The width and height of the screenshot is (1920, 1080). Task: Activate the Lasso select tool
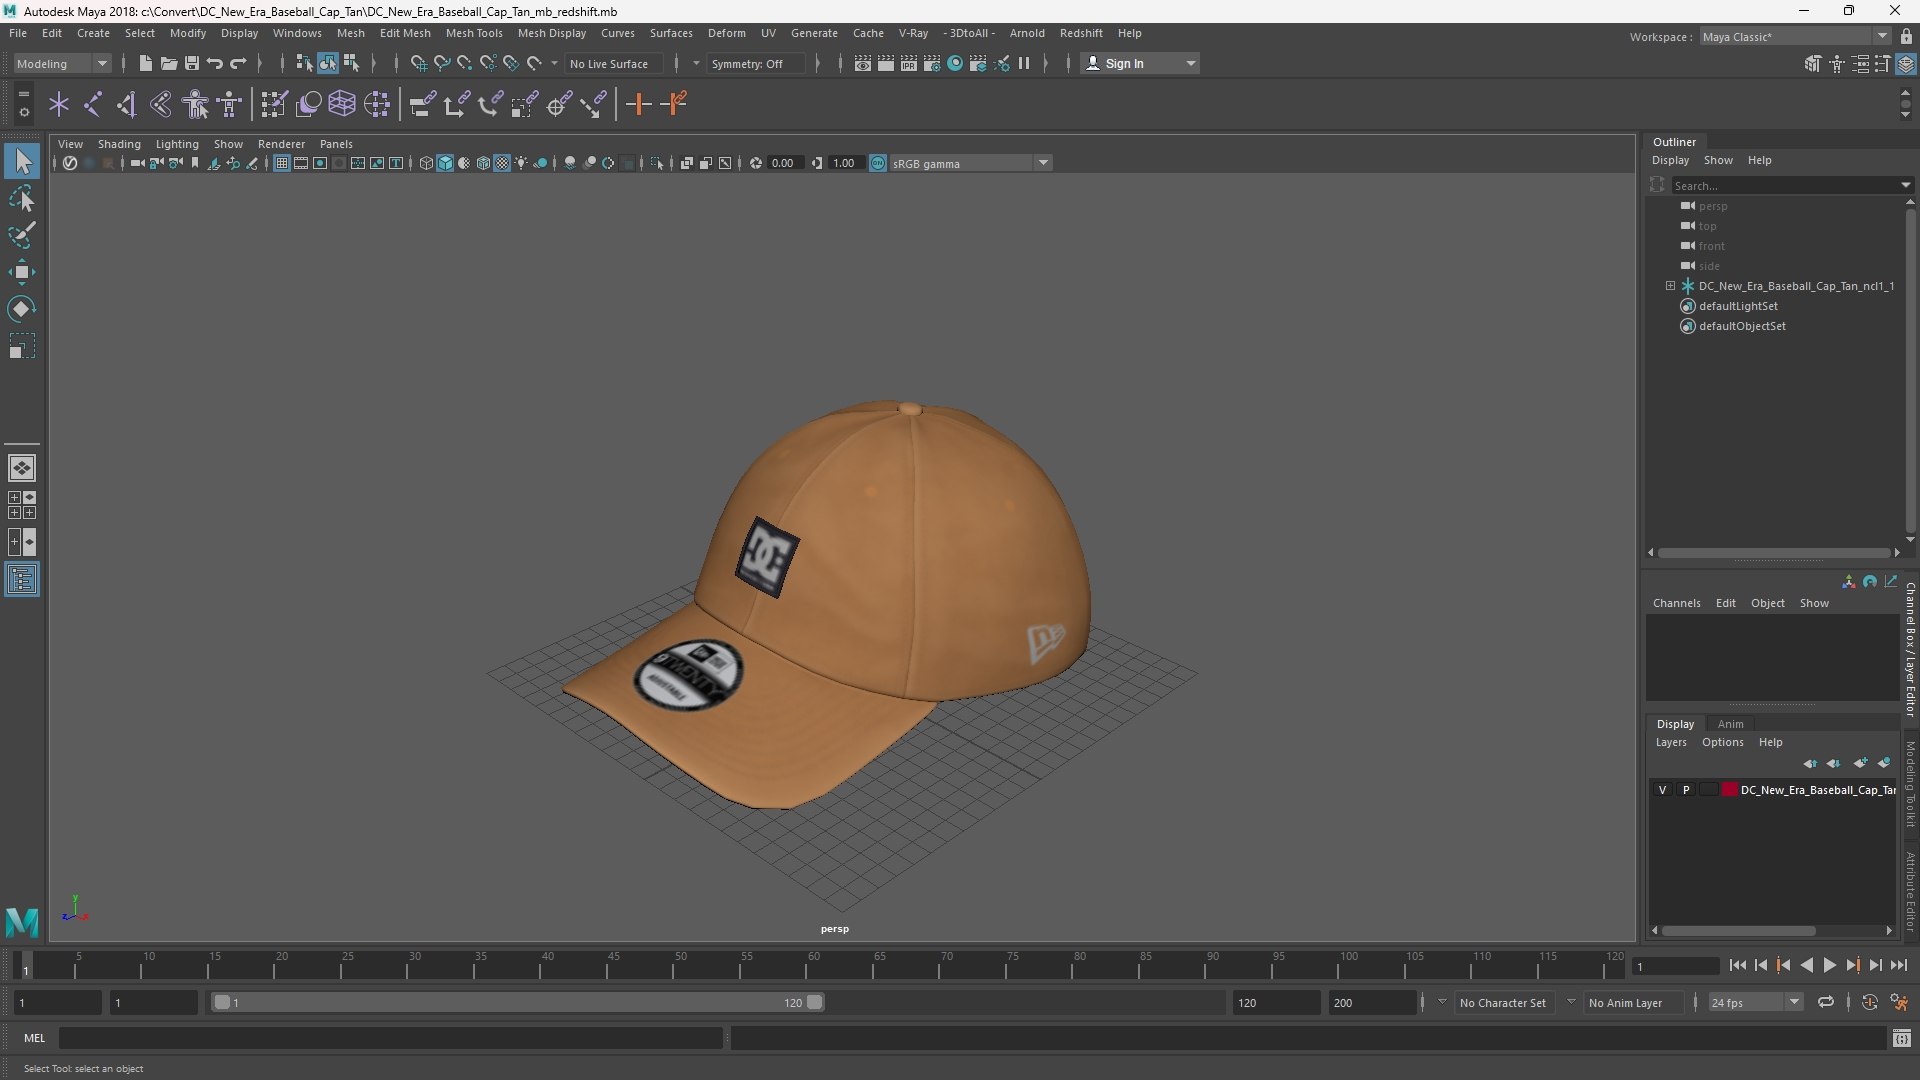click(x=22, y=199)
